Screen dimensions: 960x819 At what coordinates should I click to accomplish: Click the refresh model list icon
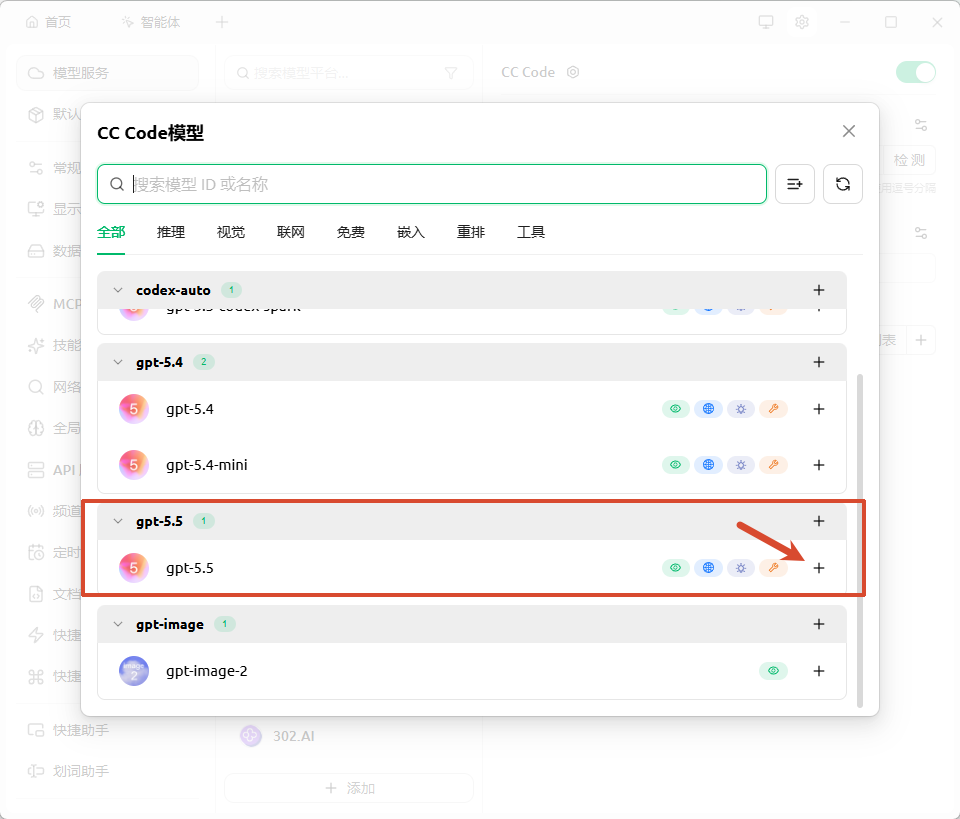point(842,184)
